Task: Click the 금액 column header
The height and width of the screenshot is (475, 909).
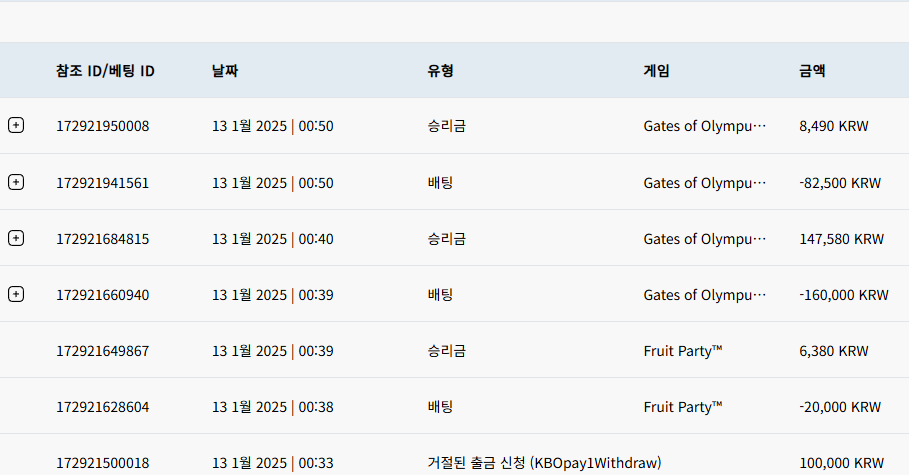Action: 812,71
